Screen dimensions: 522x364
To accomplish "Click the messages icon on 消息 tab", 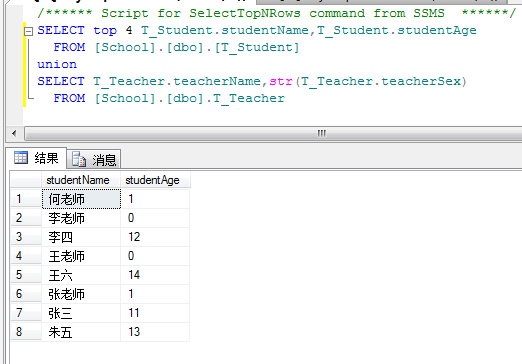I will coord(79,159).
